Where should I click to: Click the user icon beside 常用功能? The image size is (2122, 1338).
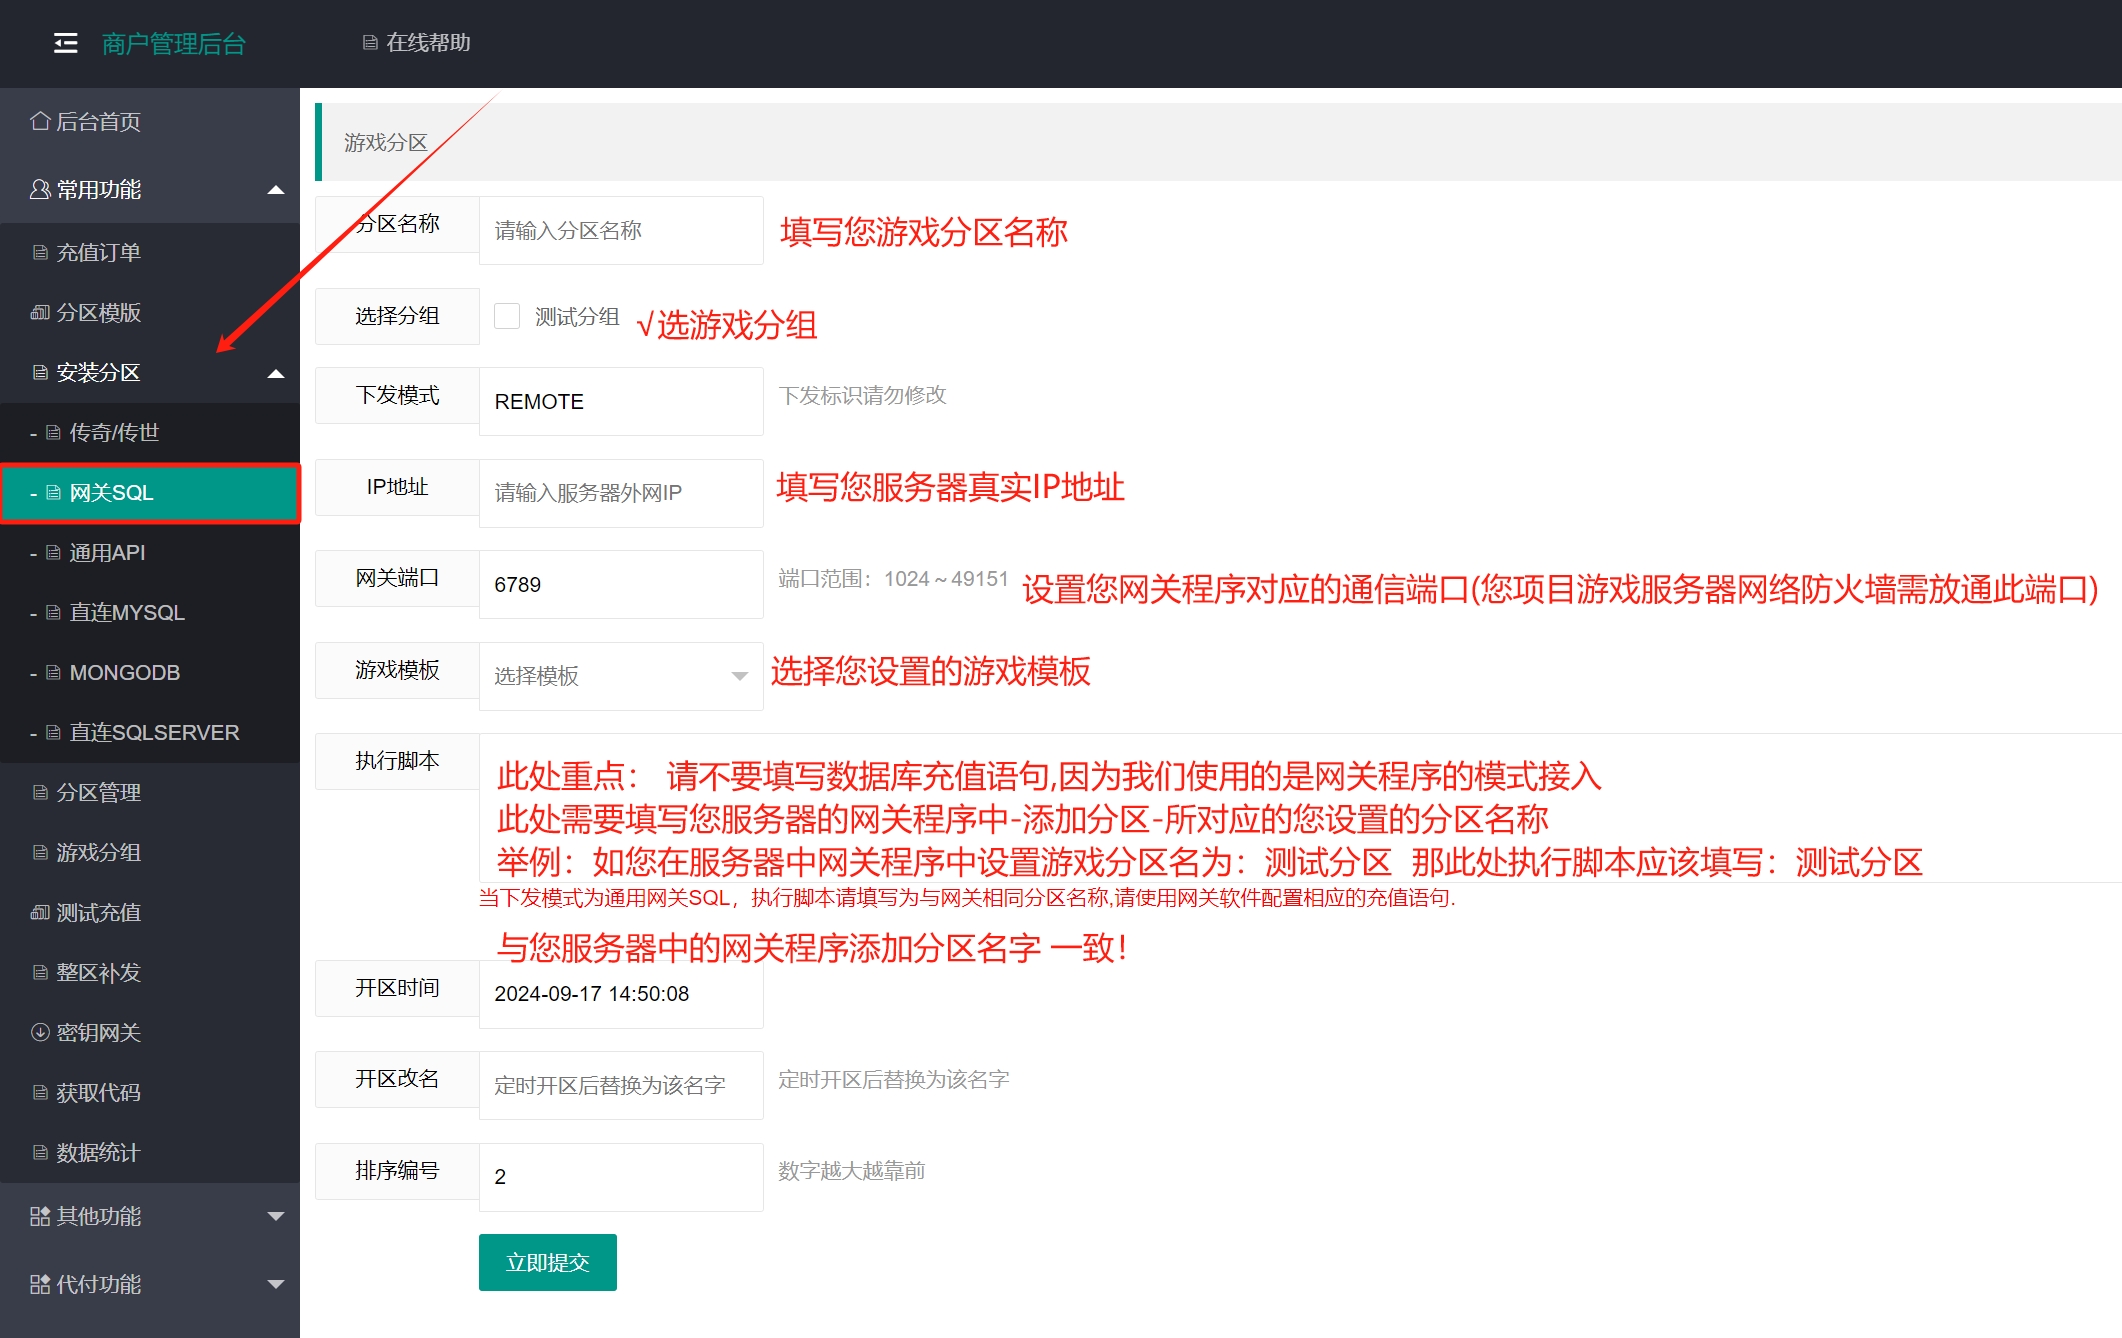click(x=40, y=189)
